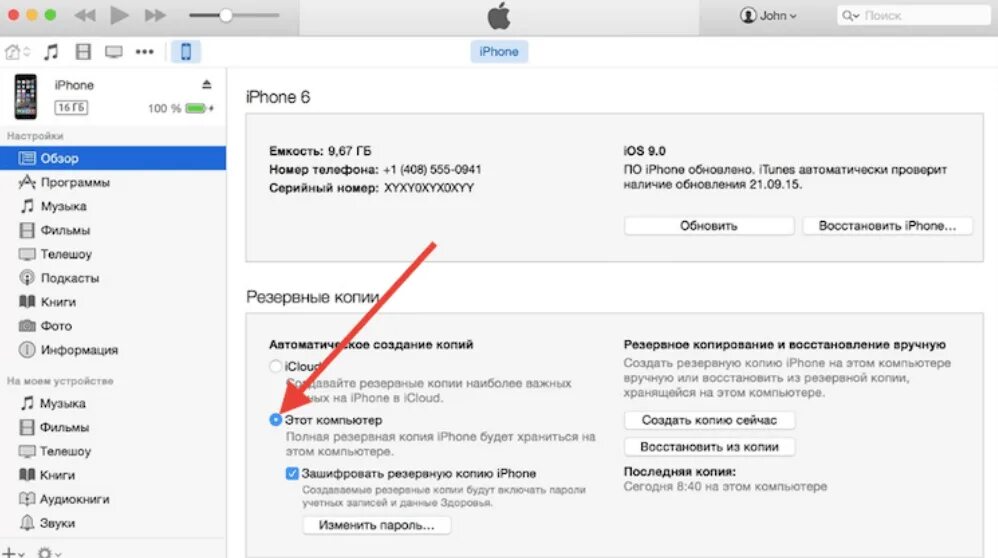Click 'Создать копию сейчас' button
The width and height of the screenshot is (998, 558).
(x=709, y=420)
